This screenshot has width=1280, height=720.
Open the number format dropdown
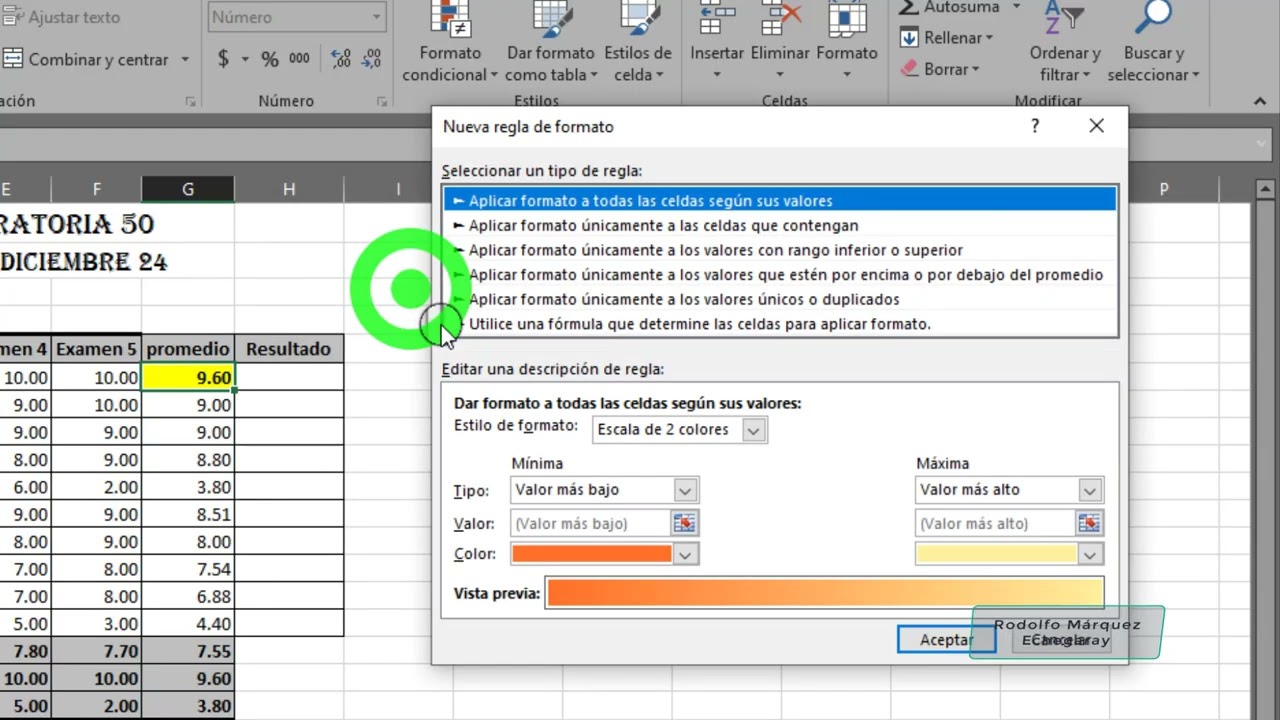coord(377,17)
